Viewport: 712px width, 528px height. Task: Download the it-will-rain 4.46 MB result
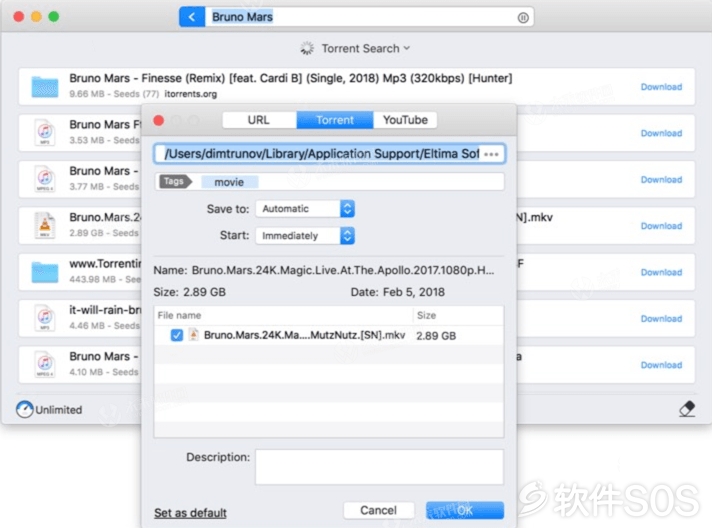(661, 319)
